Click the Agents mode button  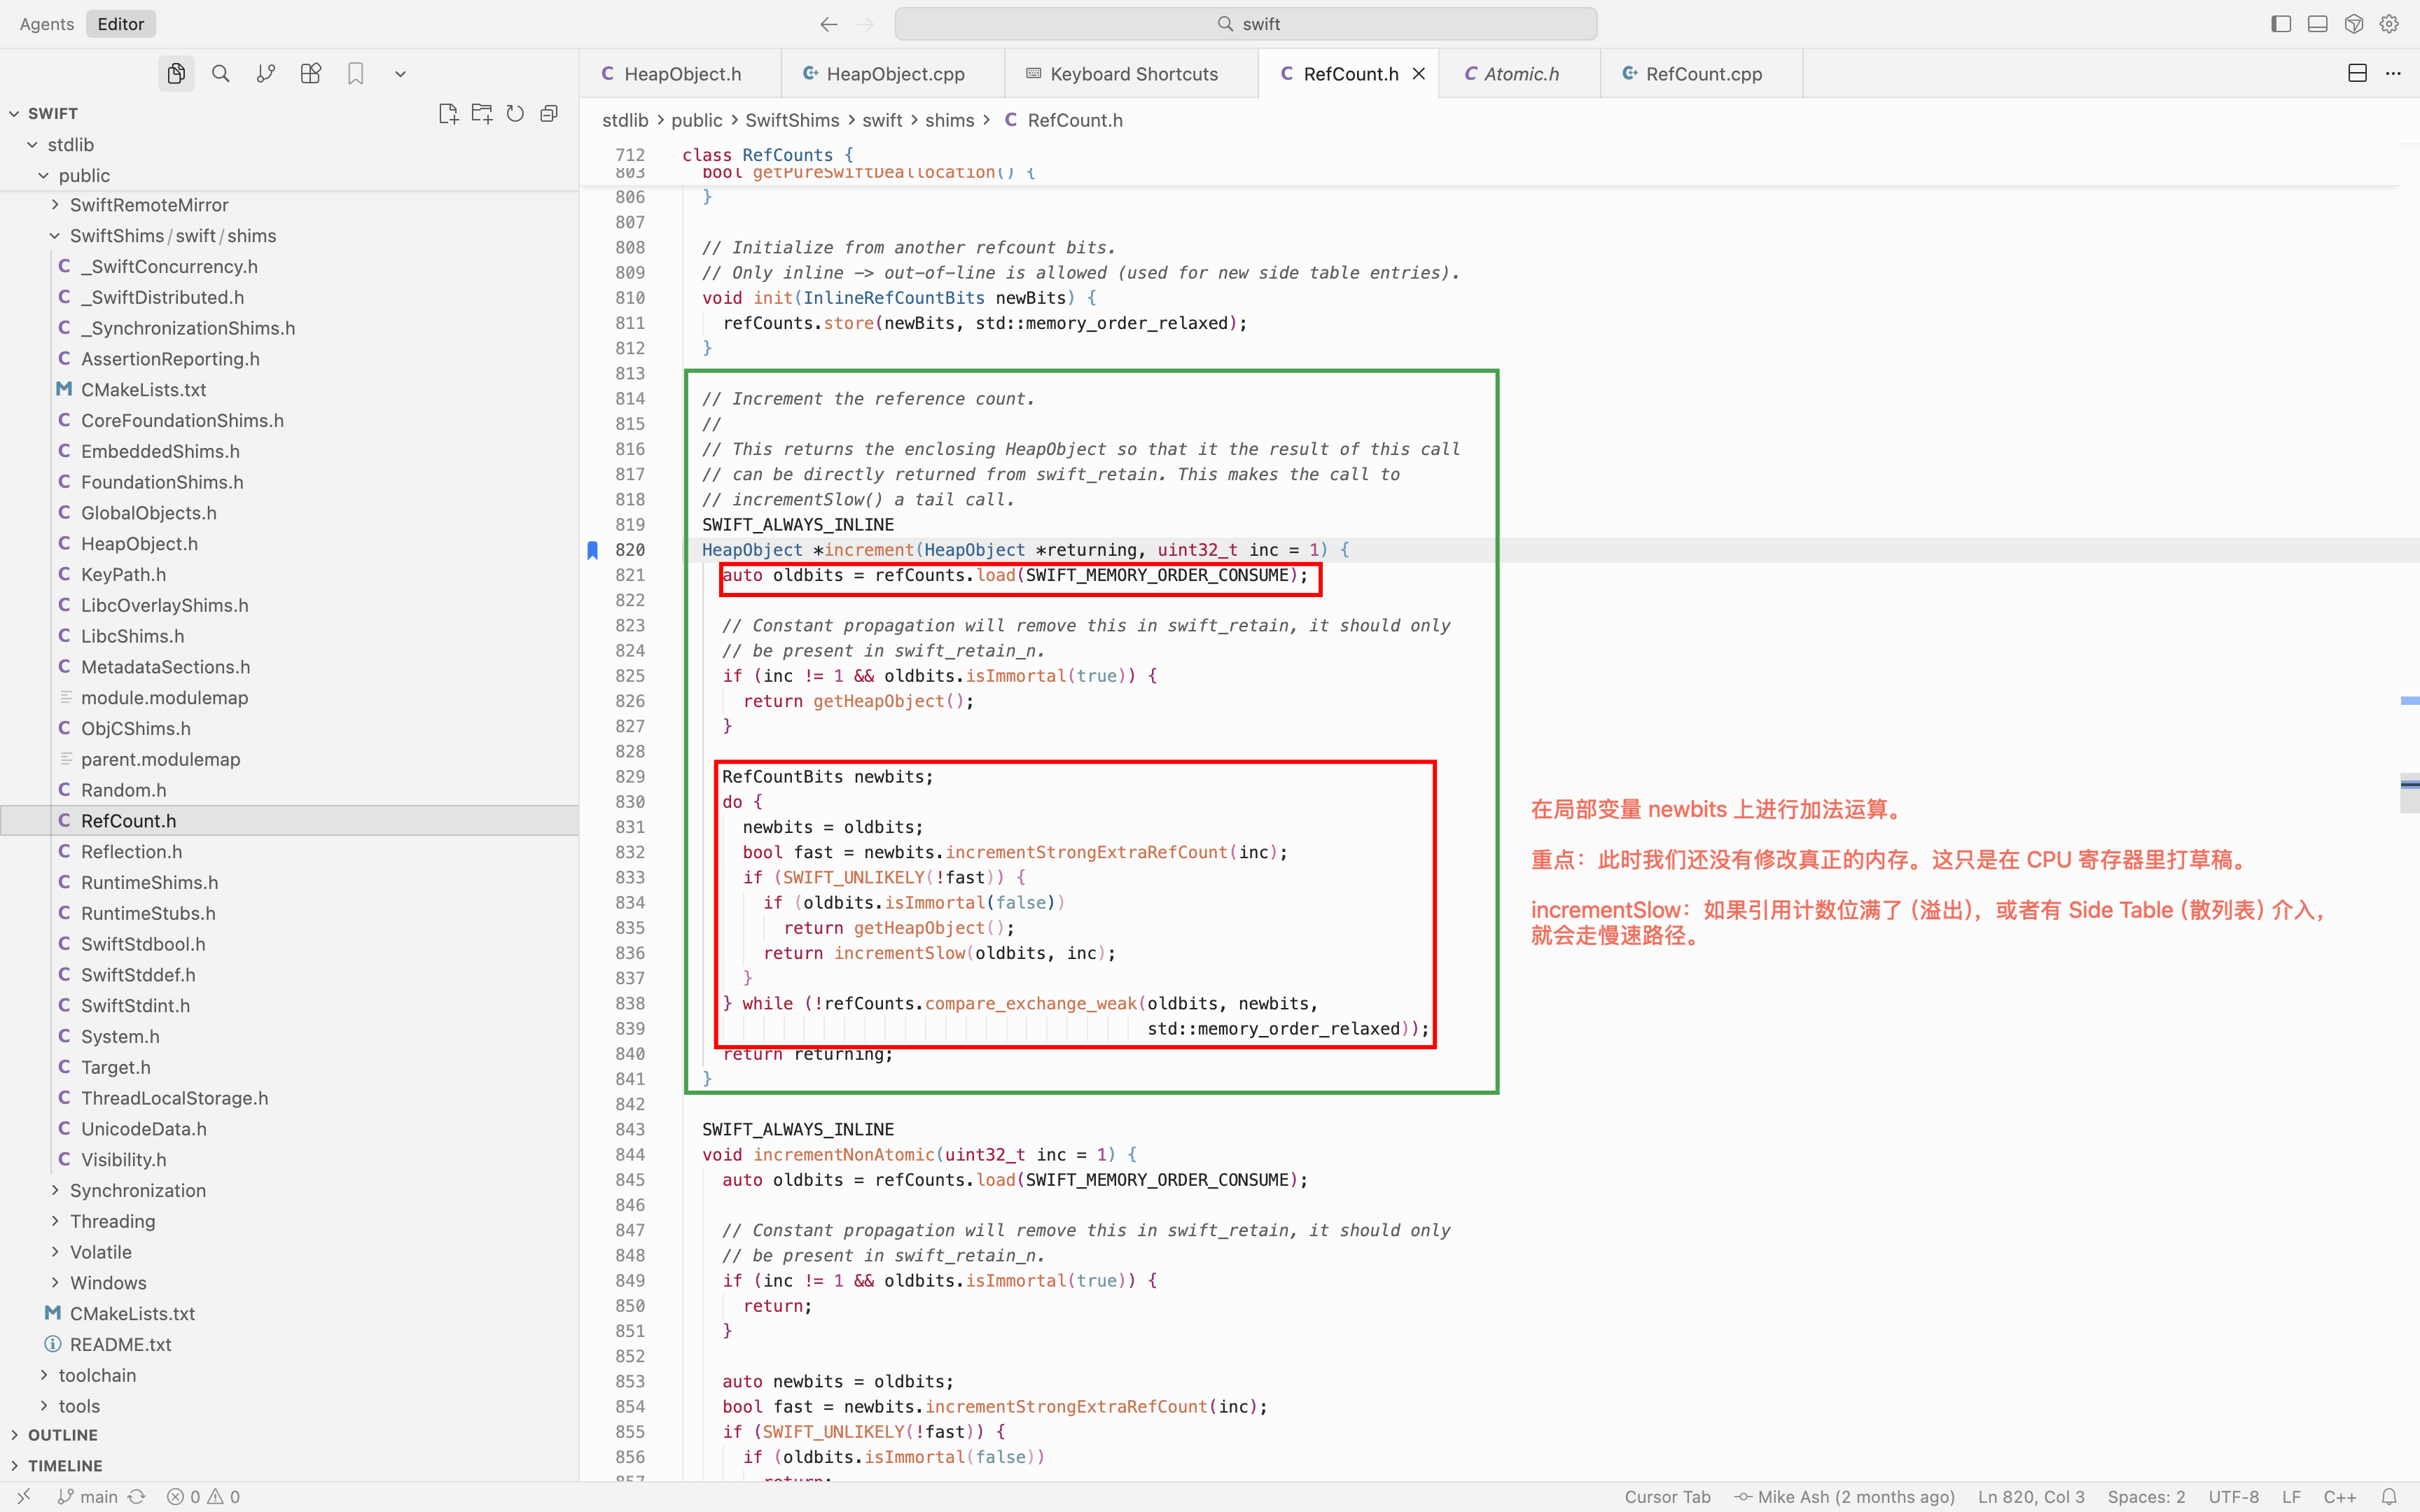click(x=47, y=24)
